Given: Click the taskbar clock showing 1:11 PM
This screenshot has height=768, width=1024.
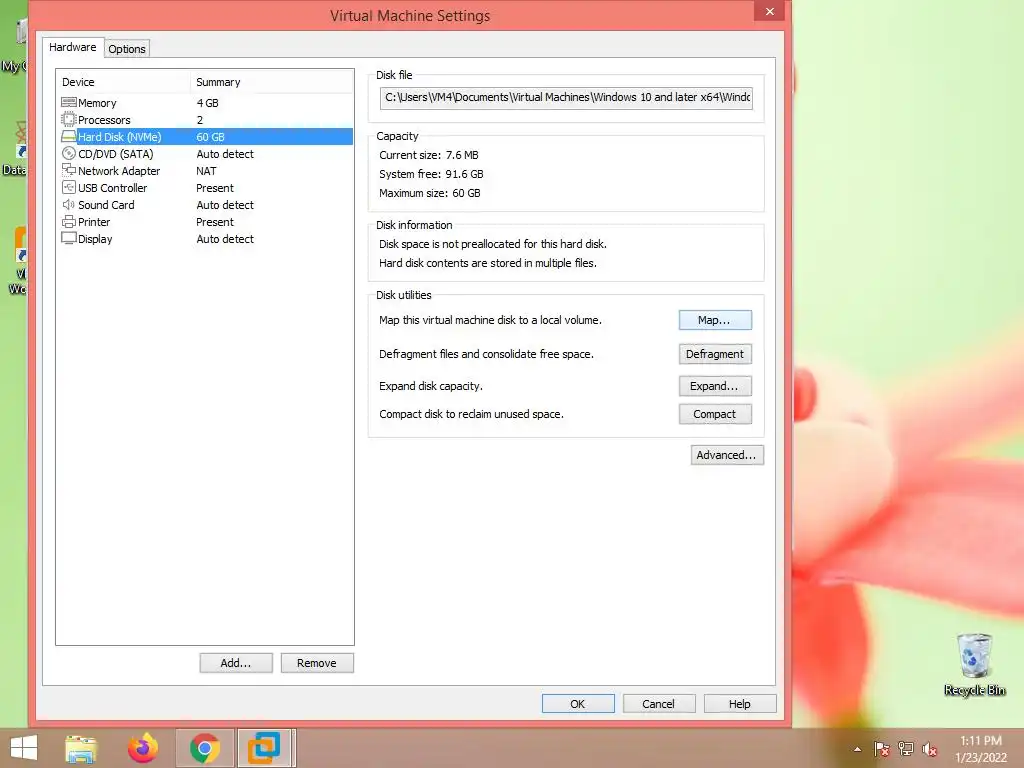Looking at the screenshot, I should tap(981, 741).
